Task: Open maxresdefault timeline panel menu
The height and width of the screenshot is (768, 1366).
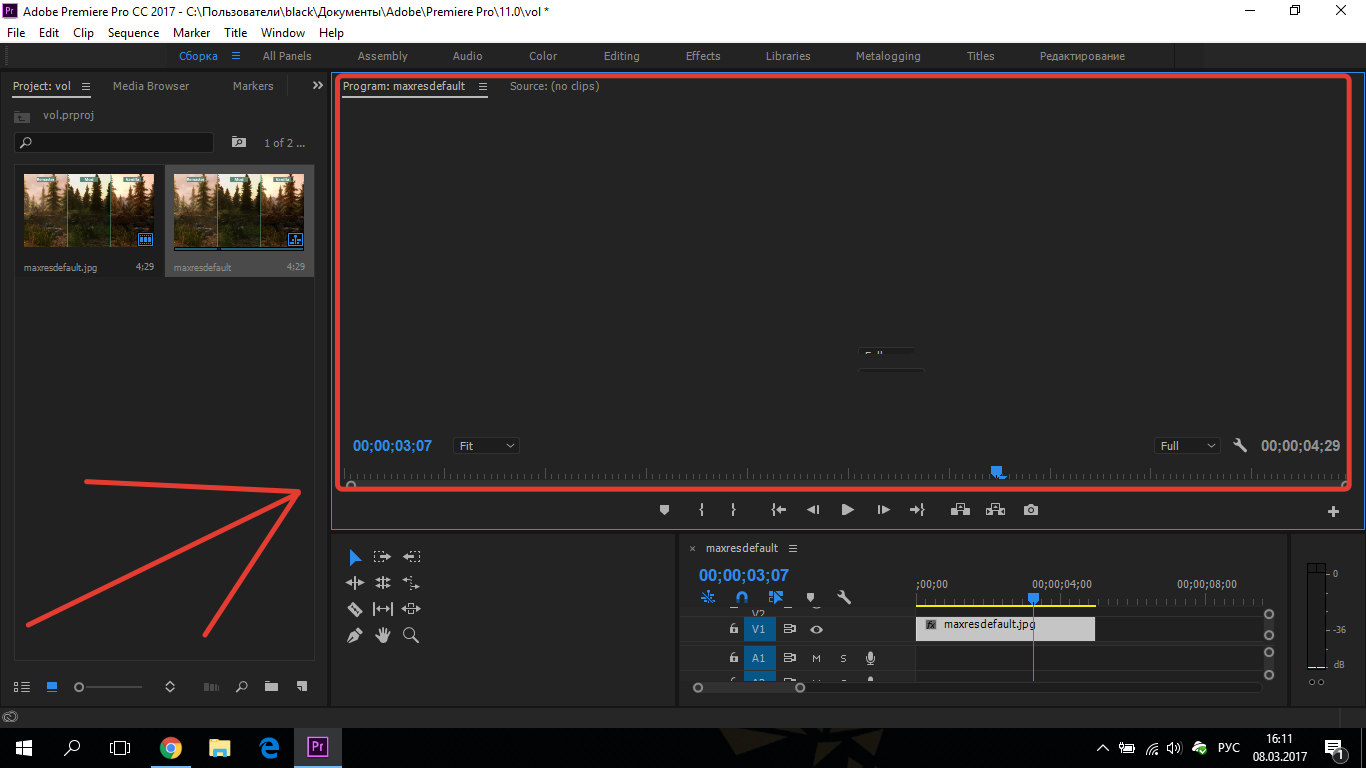Action: [793, 548]
